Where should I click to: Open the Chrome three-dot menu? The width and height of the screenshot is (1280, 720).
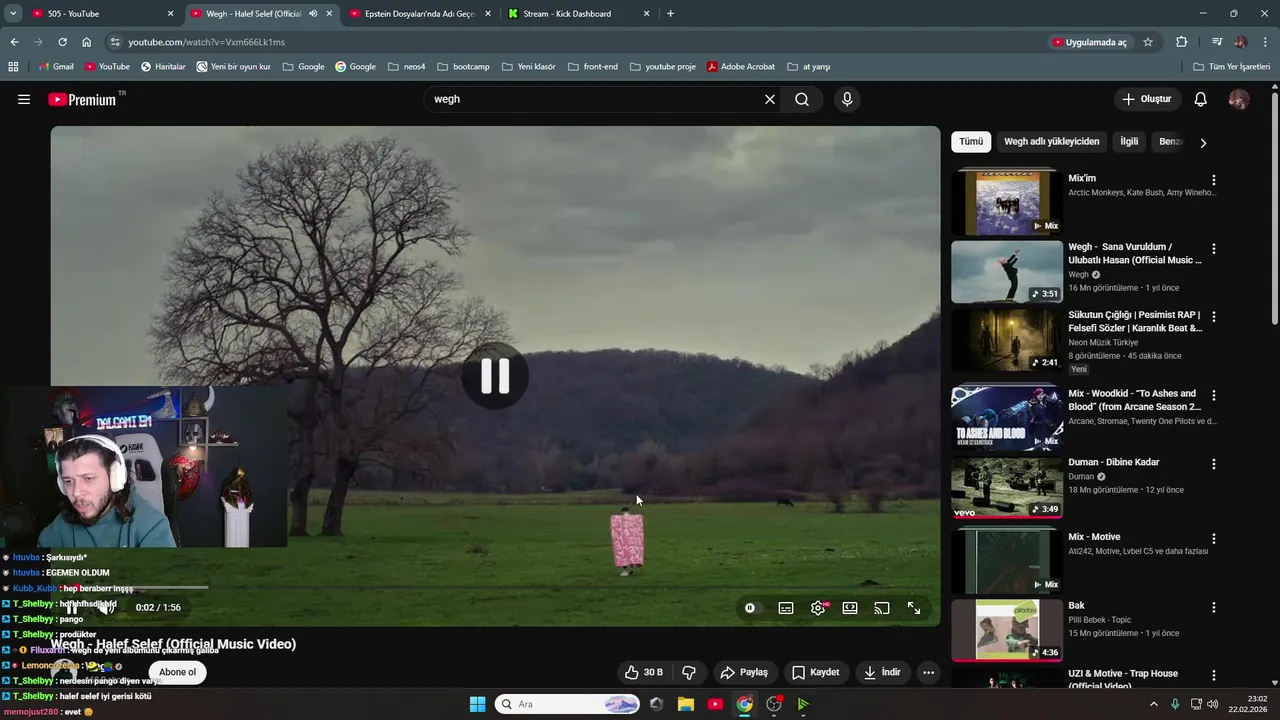[x=1266, y=42]
